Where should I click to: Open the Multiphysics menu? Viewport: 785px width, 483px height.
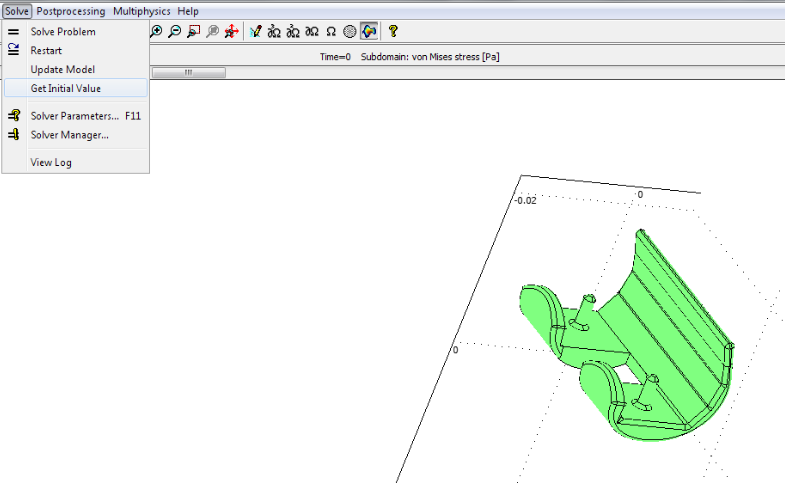pos(142,11)
